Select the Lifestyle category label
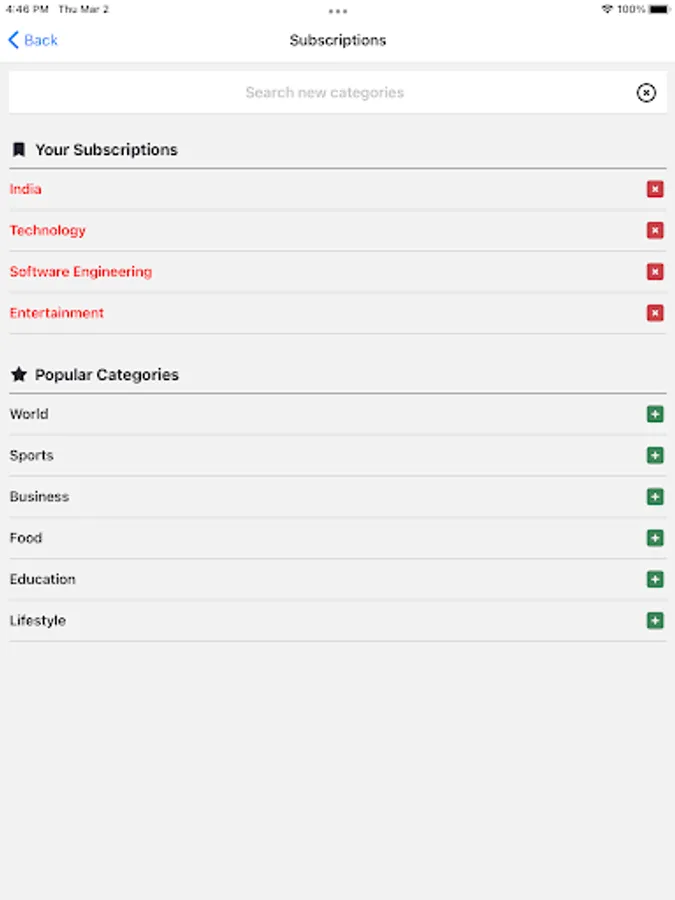This screenshot has width=675, height=900. click(x=38, y=621)
